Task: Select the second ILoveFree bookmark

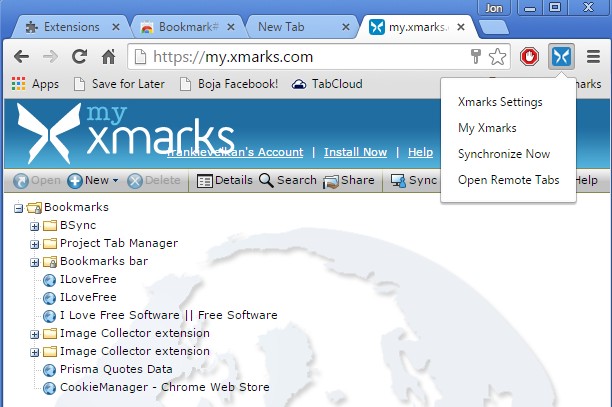Action: [x=88, y=297]
